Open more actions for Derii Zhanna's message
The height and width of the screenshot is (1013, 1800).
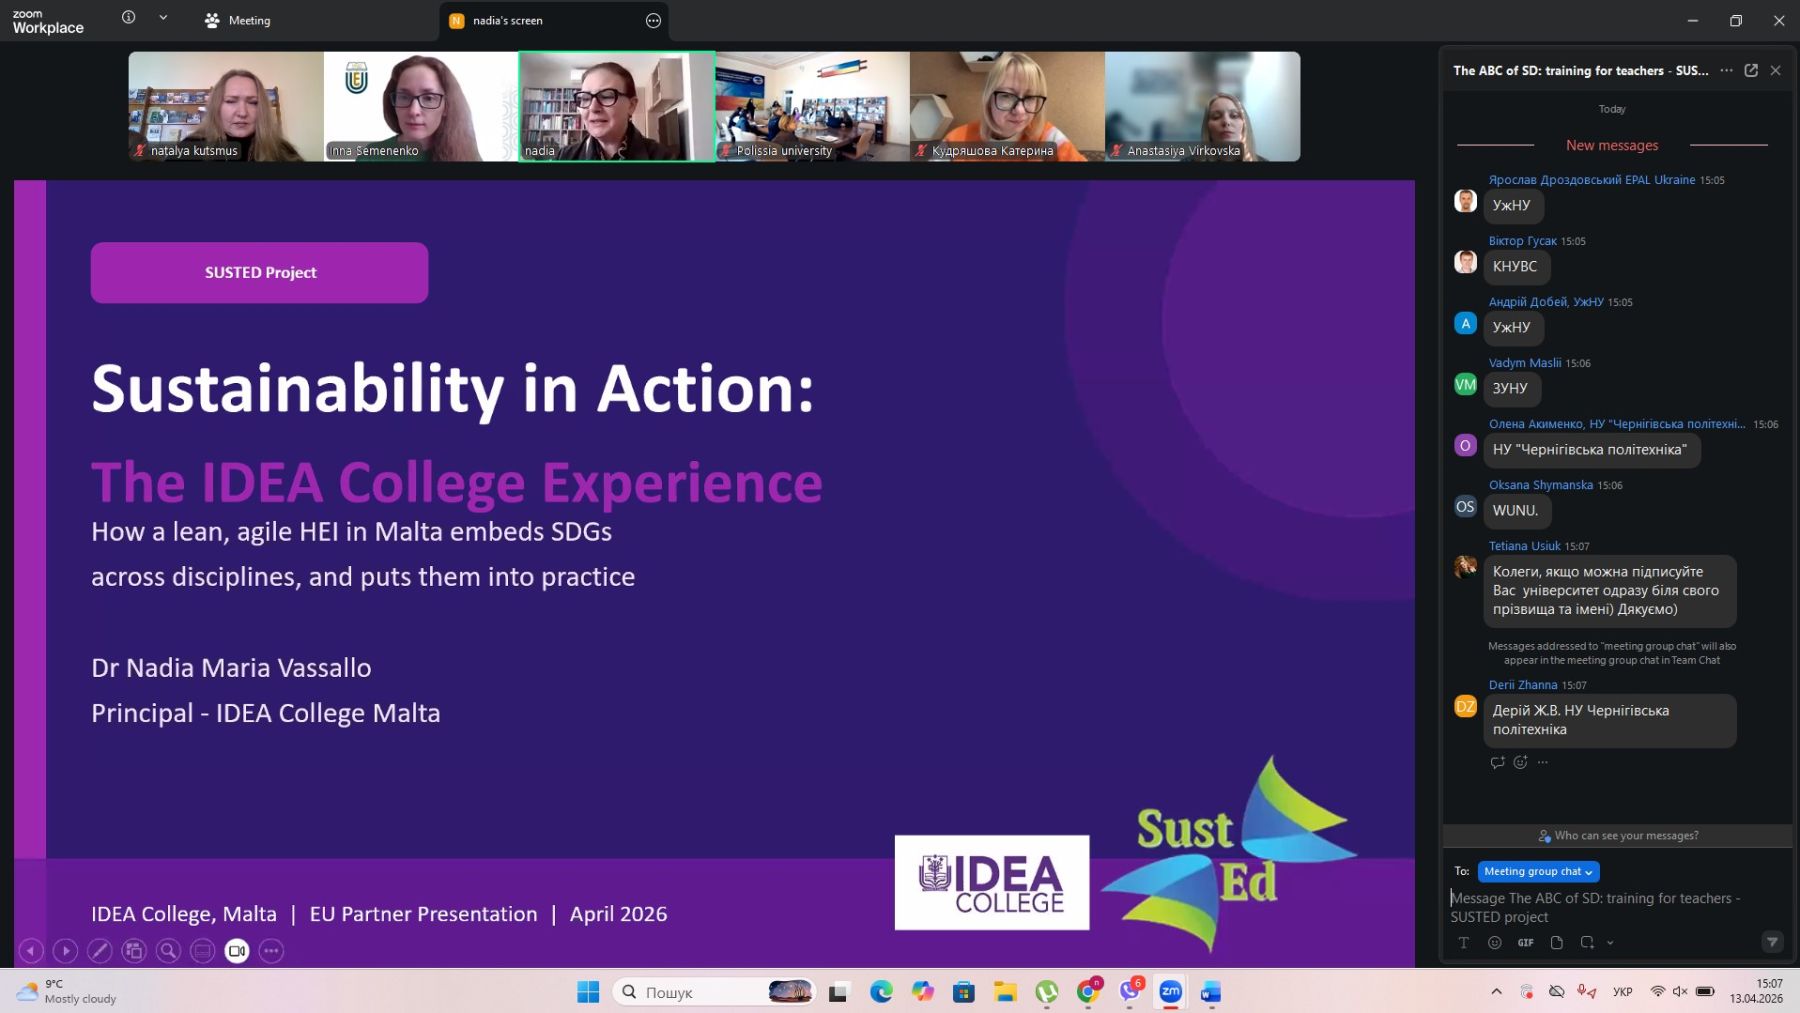pos(1543,762)
